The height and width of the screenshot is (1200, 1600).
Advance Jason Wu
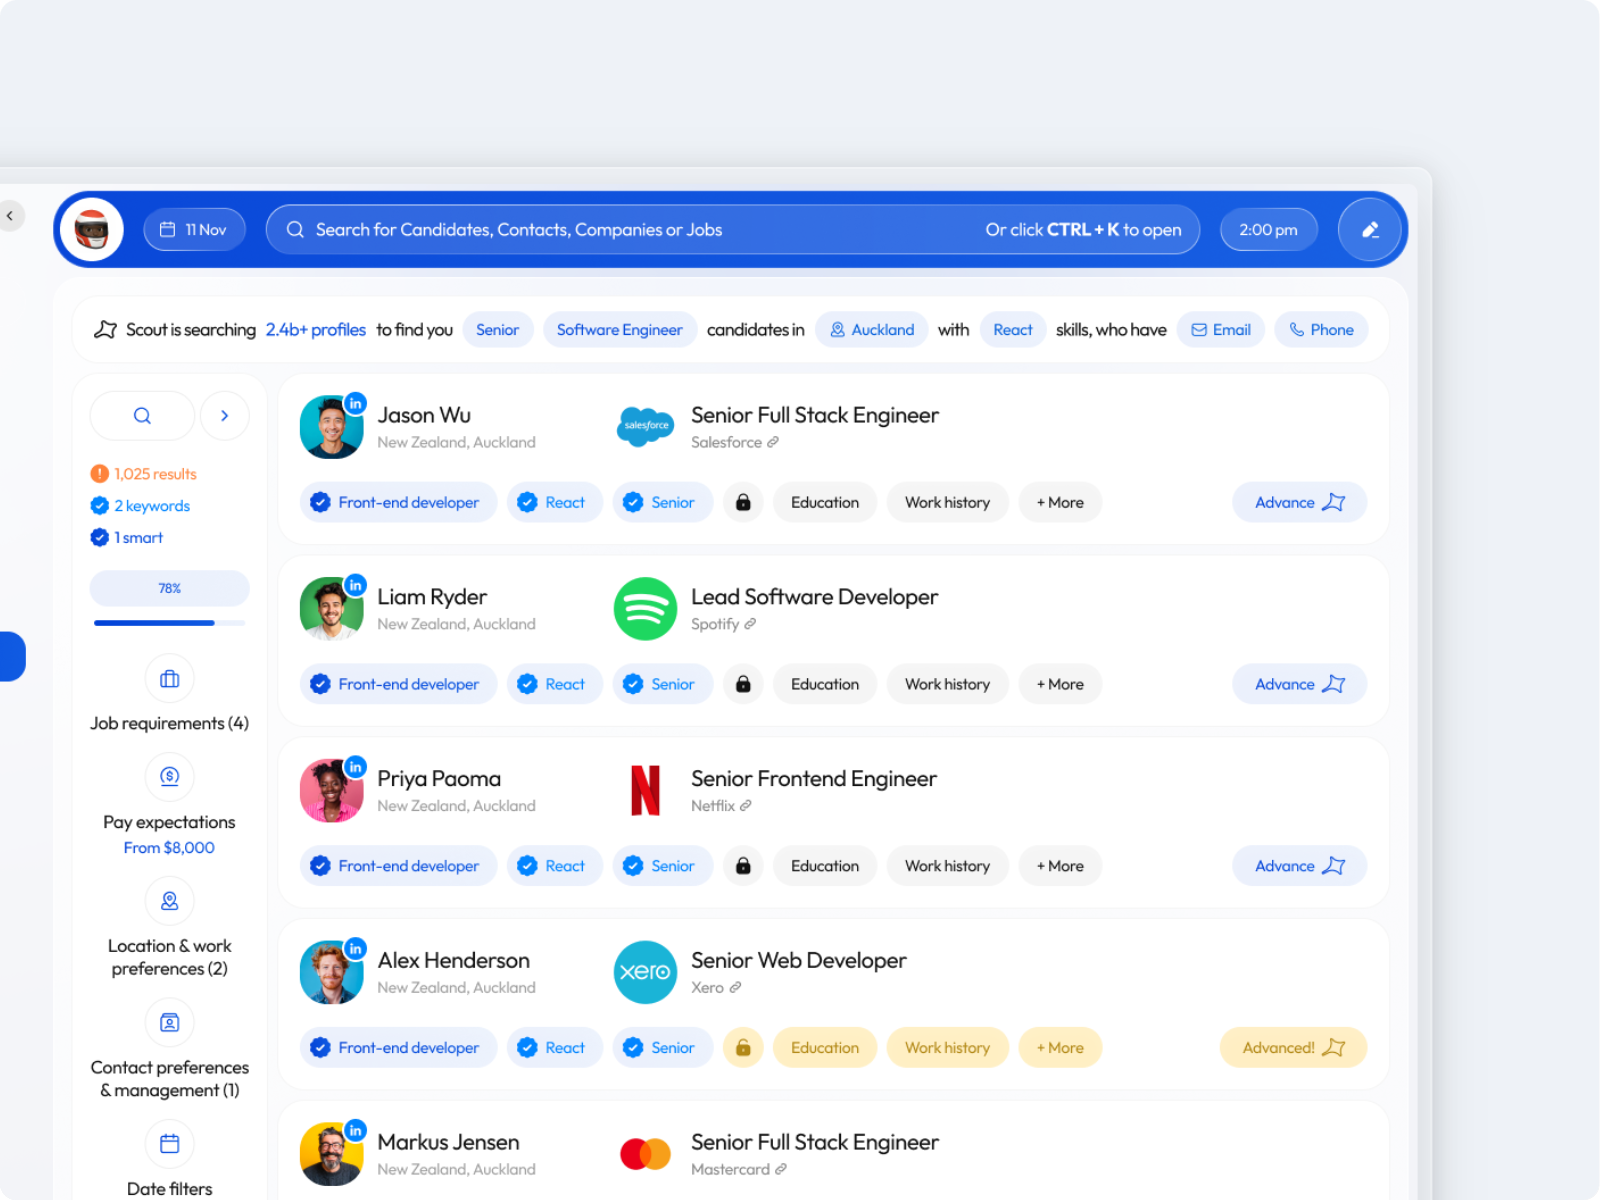[x=1299, y=502]
